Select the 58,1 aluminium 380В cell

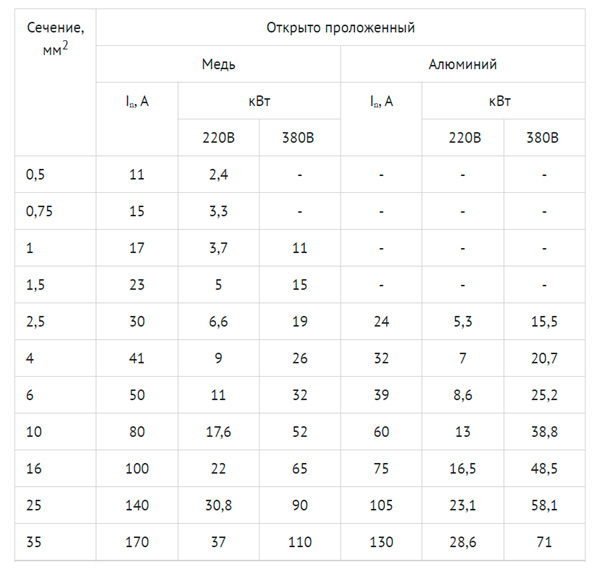tap(544, 506)
